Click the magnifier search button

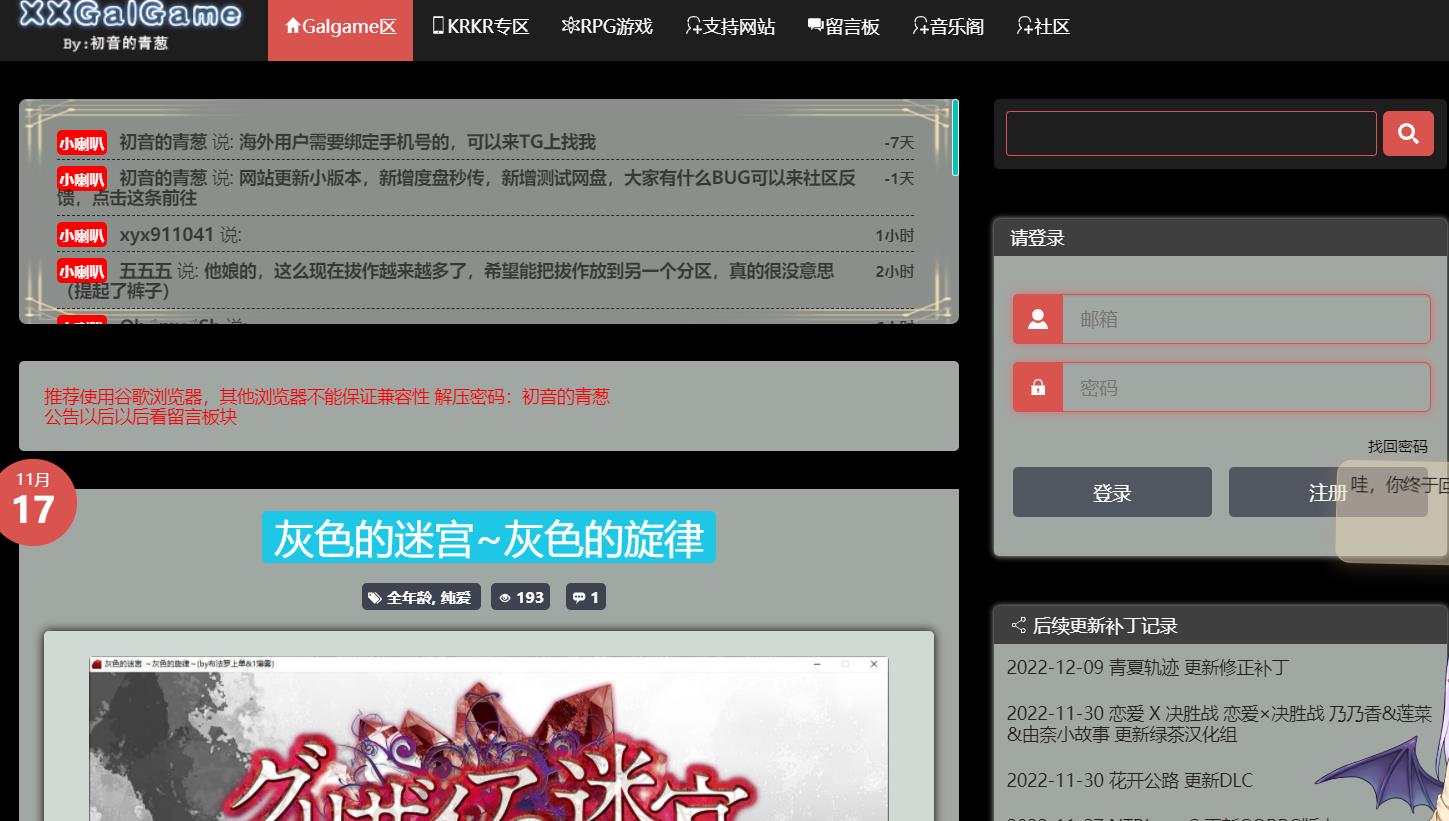pyautogui.click(x=1408, y=133)
